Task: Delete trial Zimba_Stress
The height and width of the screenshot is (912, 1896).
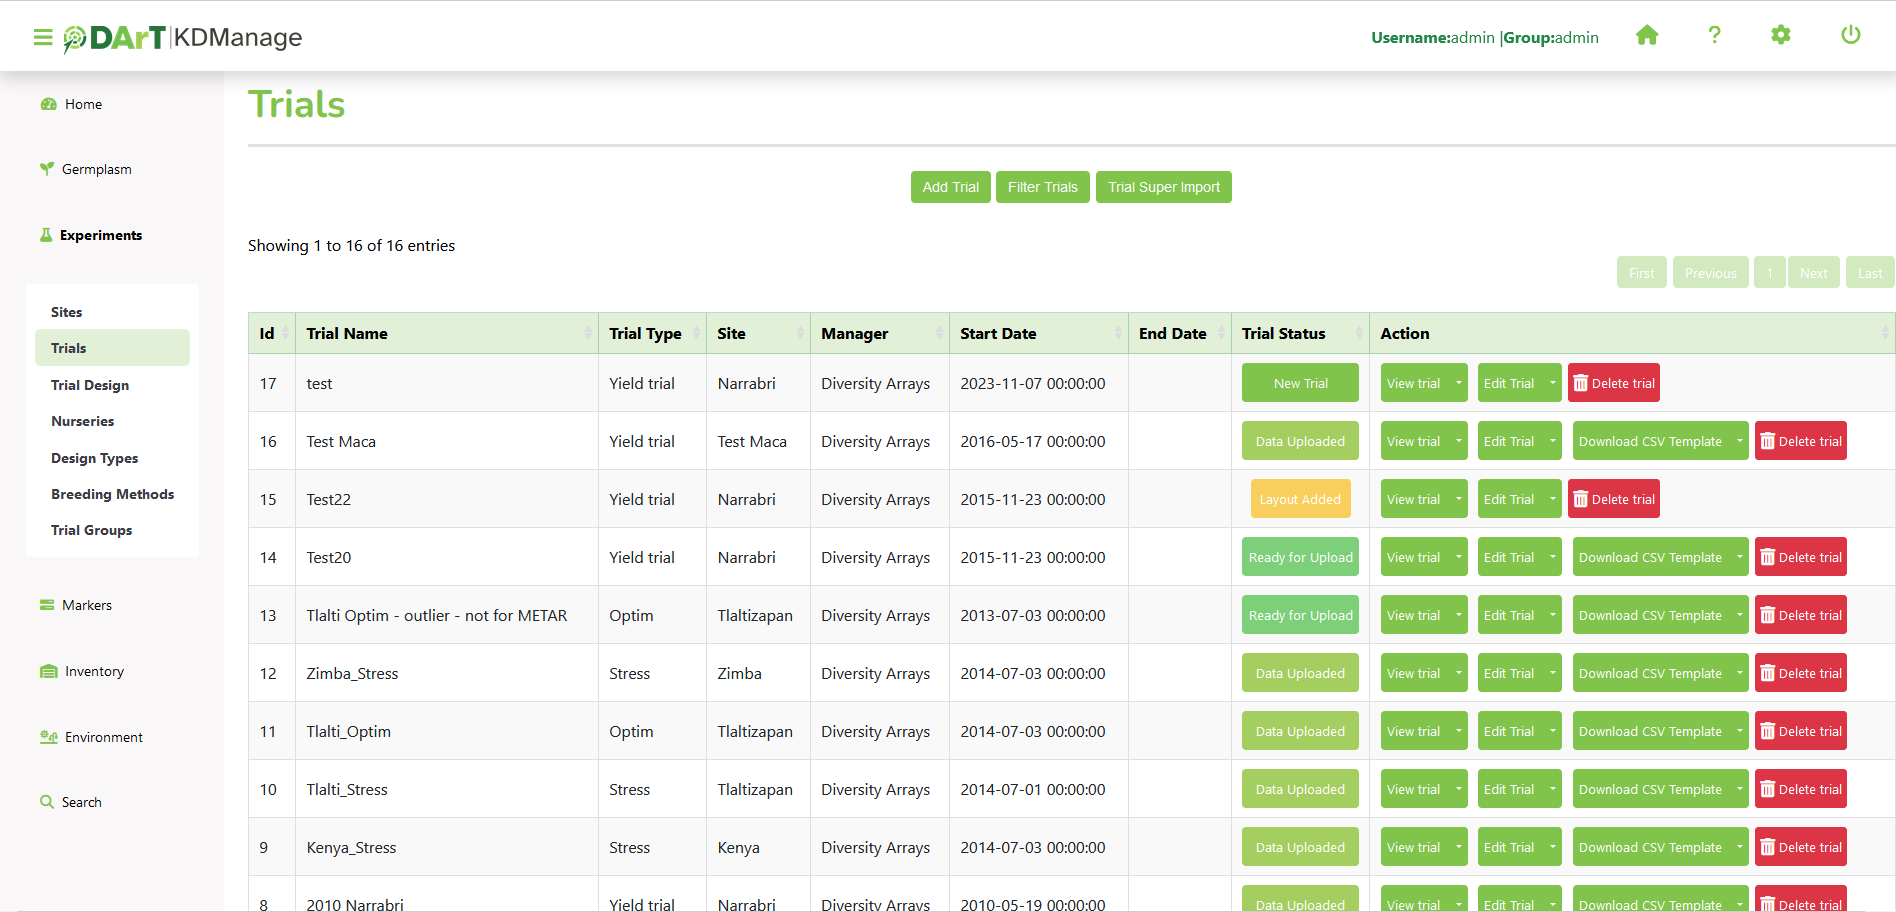Action: click(x=1800, y=673)
